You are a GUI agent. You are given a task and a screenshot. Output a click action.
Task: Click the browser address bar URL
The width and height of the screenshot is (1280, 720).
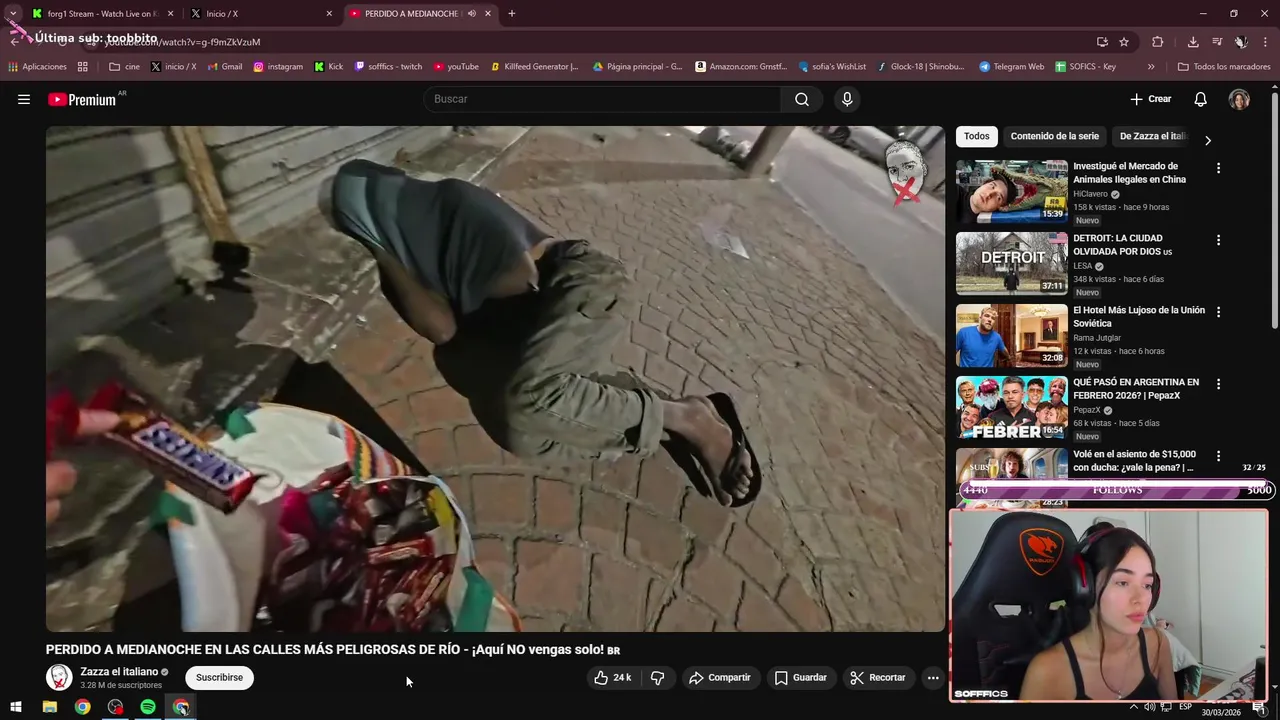183,42
